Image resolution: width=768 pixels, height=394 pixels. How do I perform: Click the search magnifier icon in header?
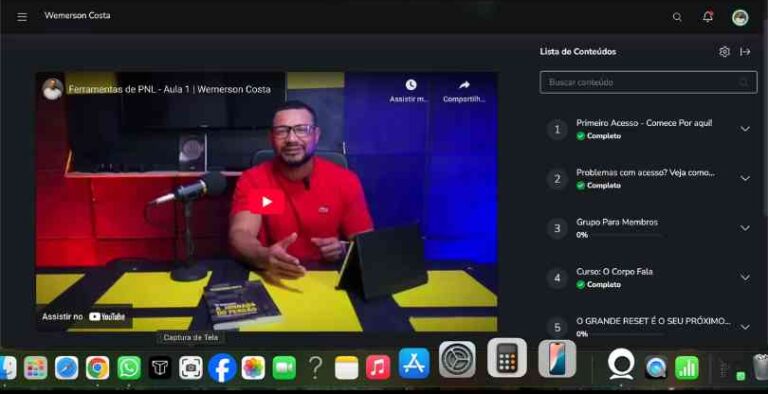click(677, 17)
